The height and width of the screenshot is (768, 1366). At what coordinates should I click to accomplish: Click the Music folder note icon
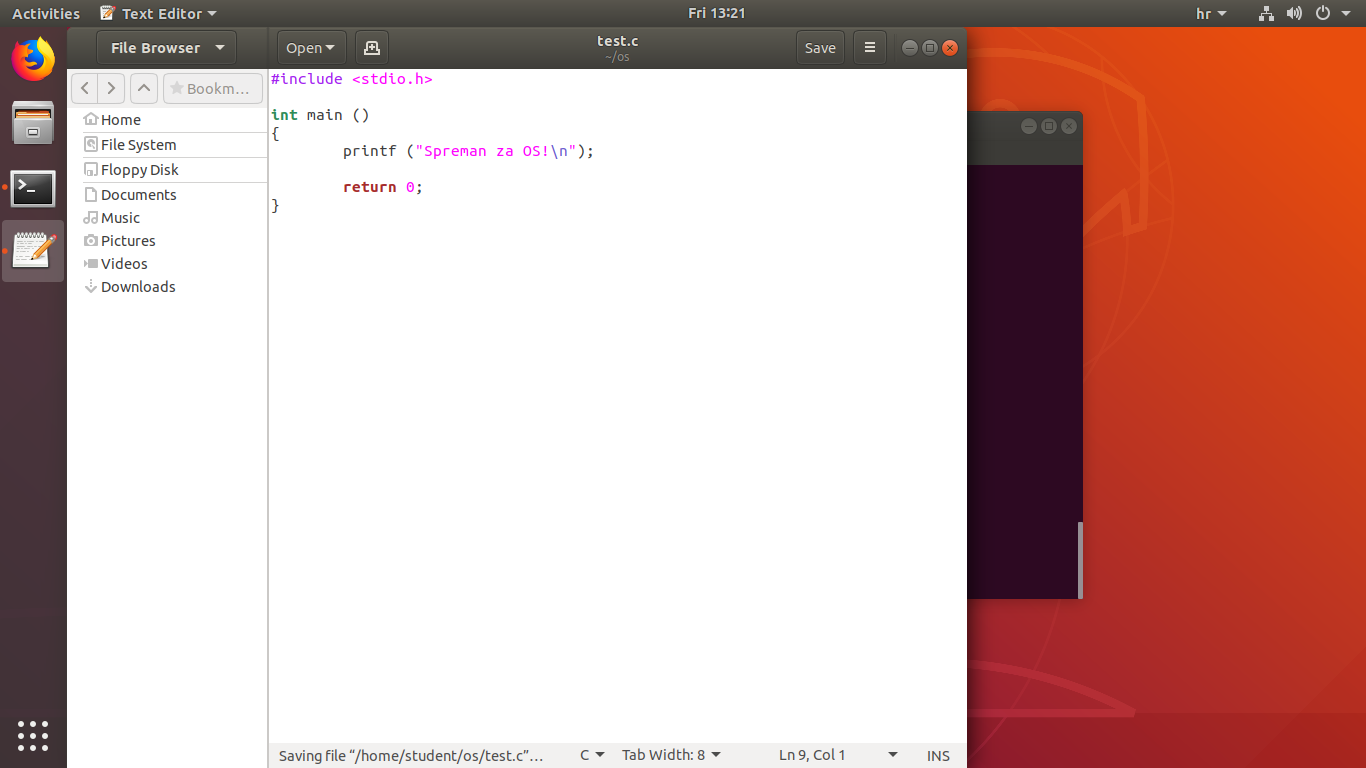click(91, 217)
